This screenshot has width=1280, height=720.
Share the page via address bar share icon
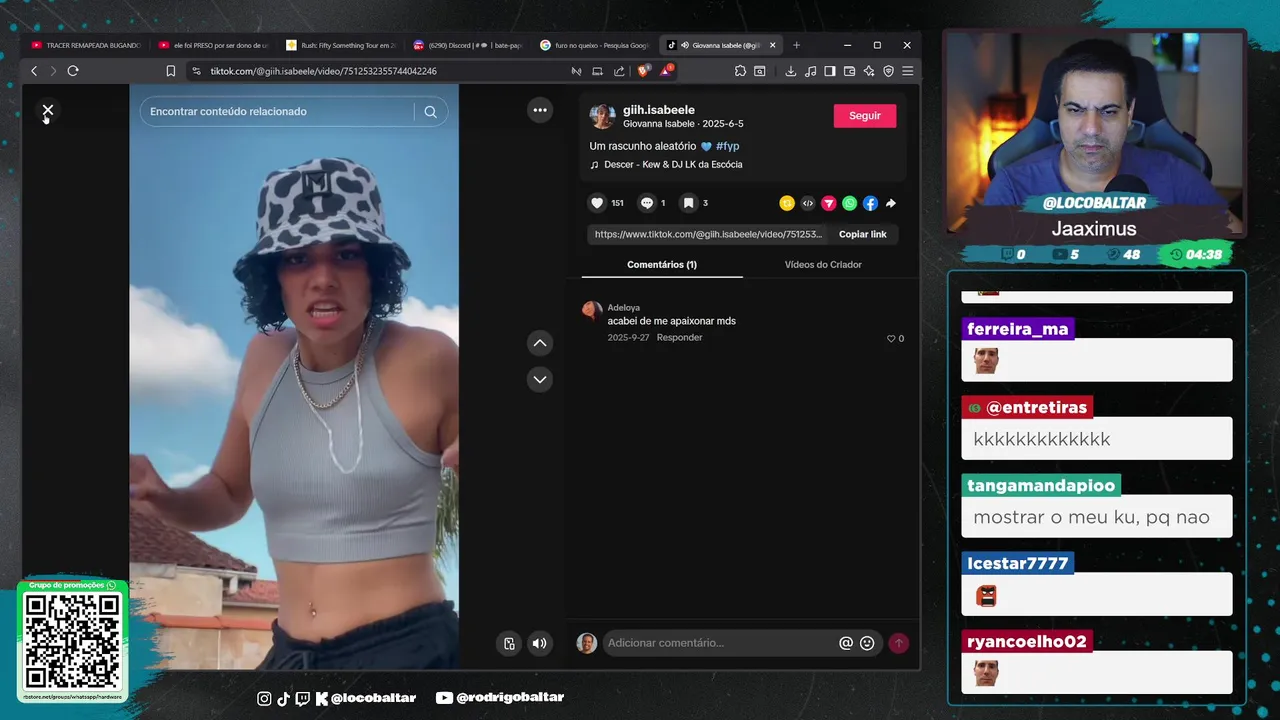click(x=619, y=71)
